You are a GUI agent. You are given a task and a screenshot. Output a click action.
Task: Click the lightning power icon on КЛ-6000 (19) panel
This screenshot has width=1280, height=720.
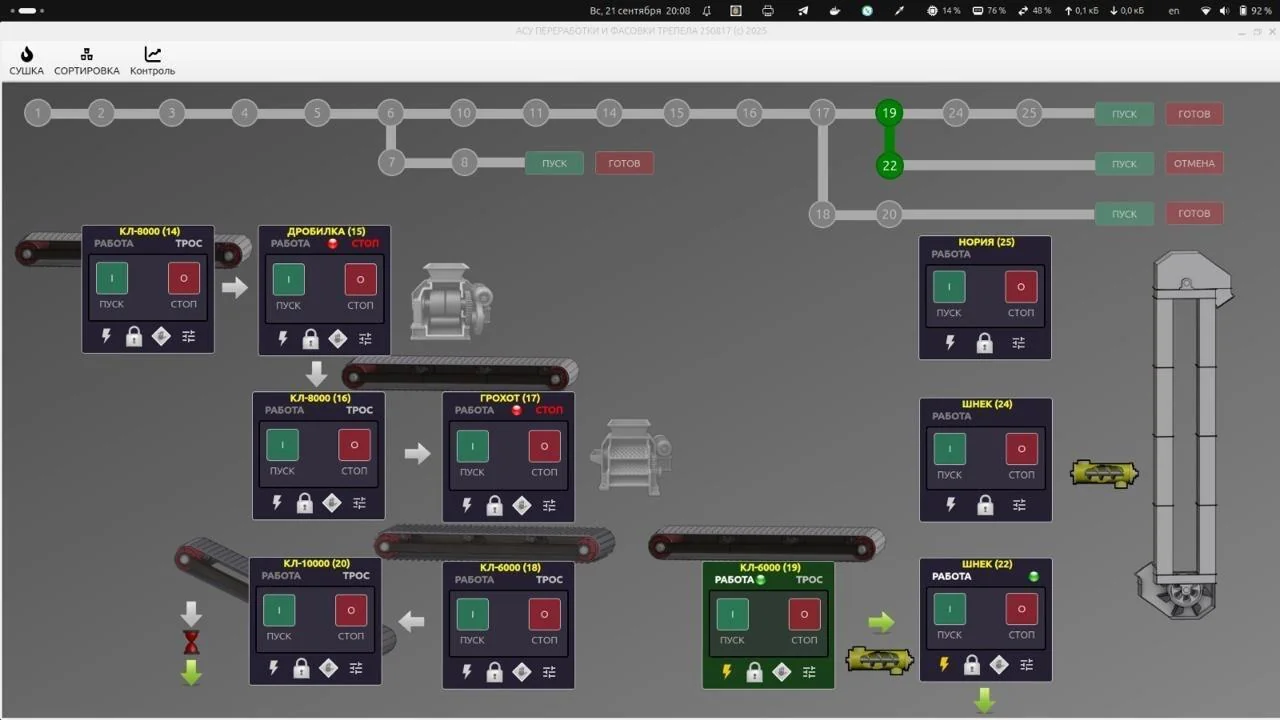[727, 672]
